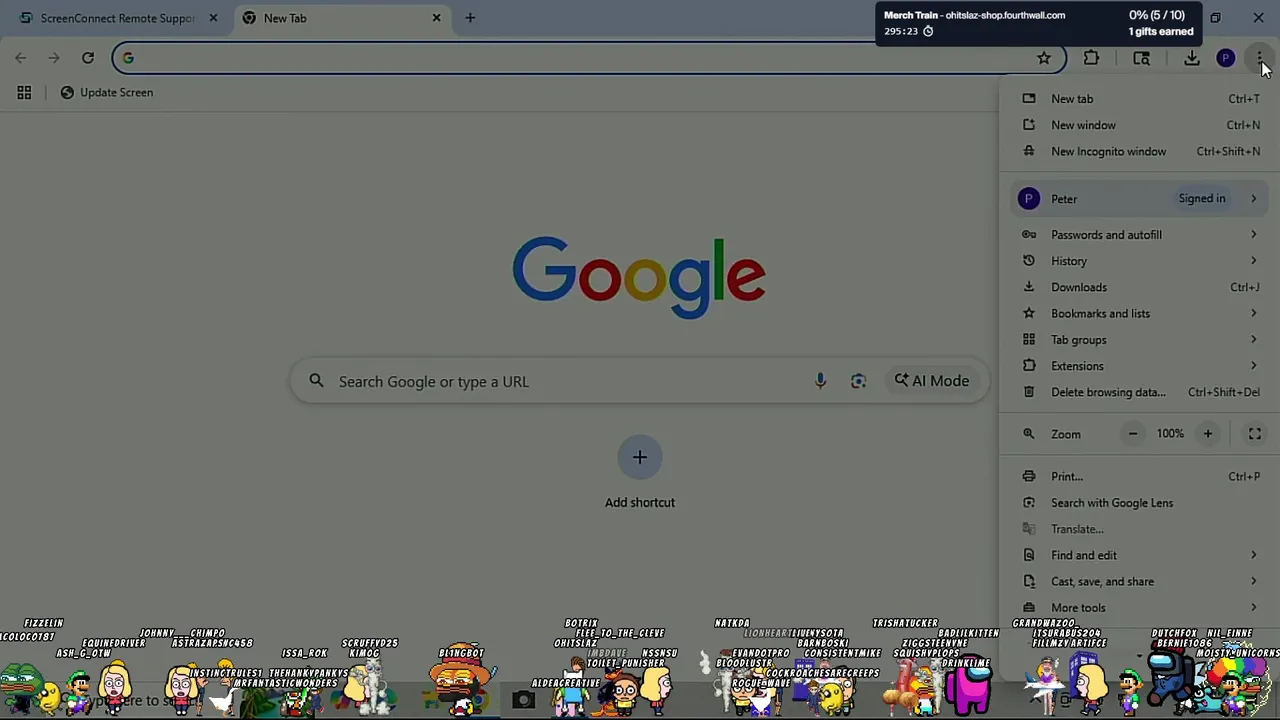Expand the History submenu
The image size is (1280, 720).
pos(1139,261)
